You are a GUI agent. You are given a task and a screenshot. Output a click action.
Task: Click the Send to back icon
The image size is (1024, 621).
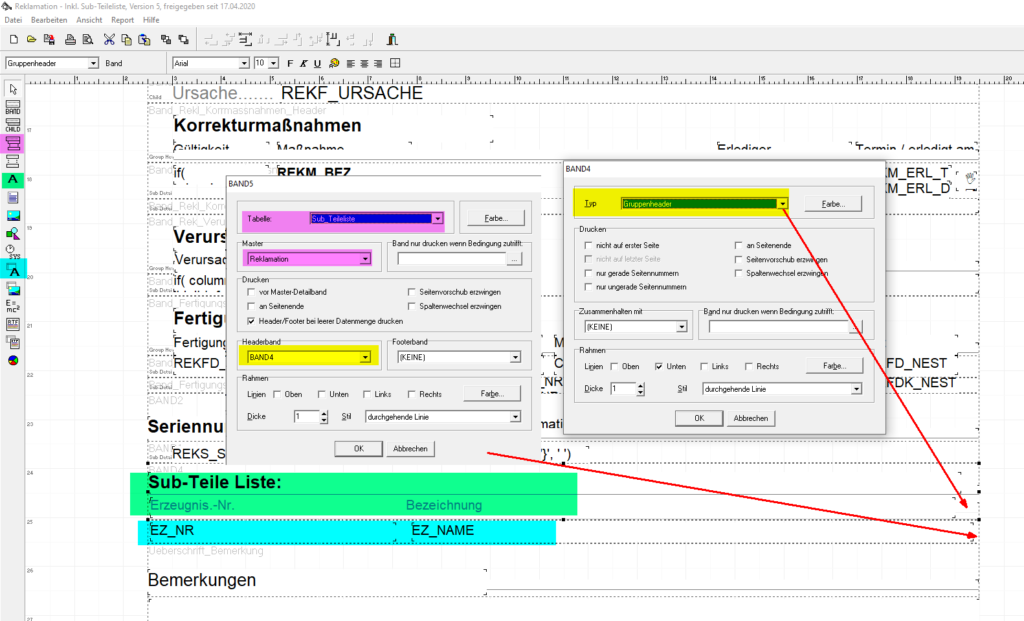click(184, 40)
